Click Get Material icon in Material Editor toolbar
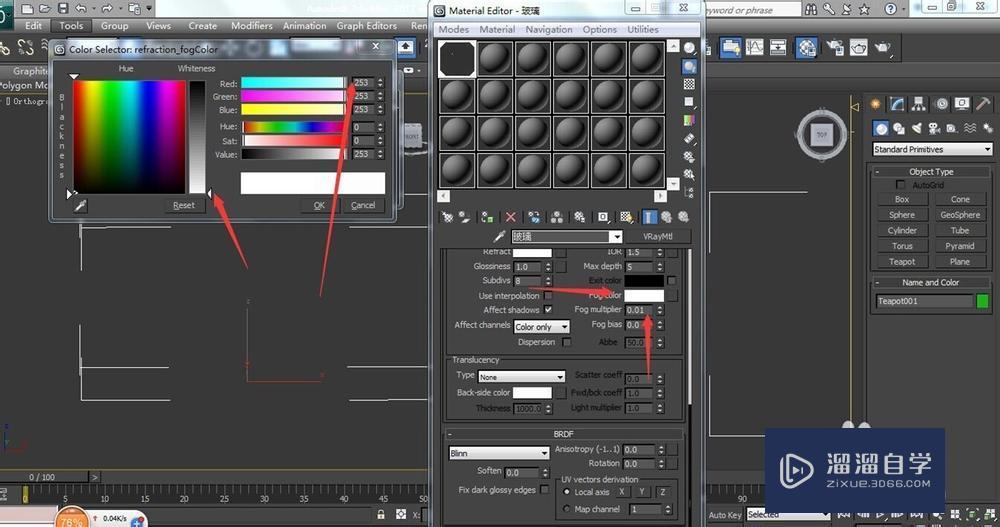 click(x=447, y=218)
